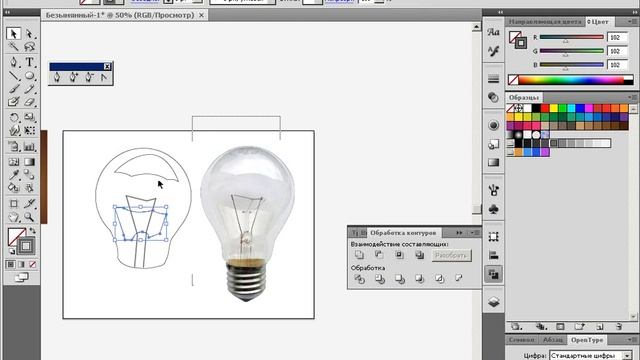This screenshot has width=640, height=360.
Task: Apply Exclude shape mode in Pathfinder panel
Action: click(x=419, y=255)
